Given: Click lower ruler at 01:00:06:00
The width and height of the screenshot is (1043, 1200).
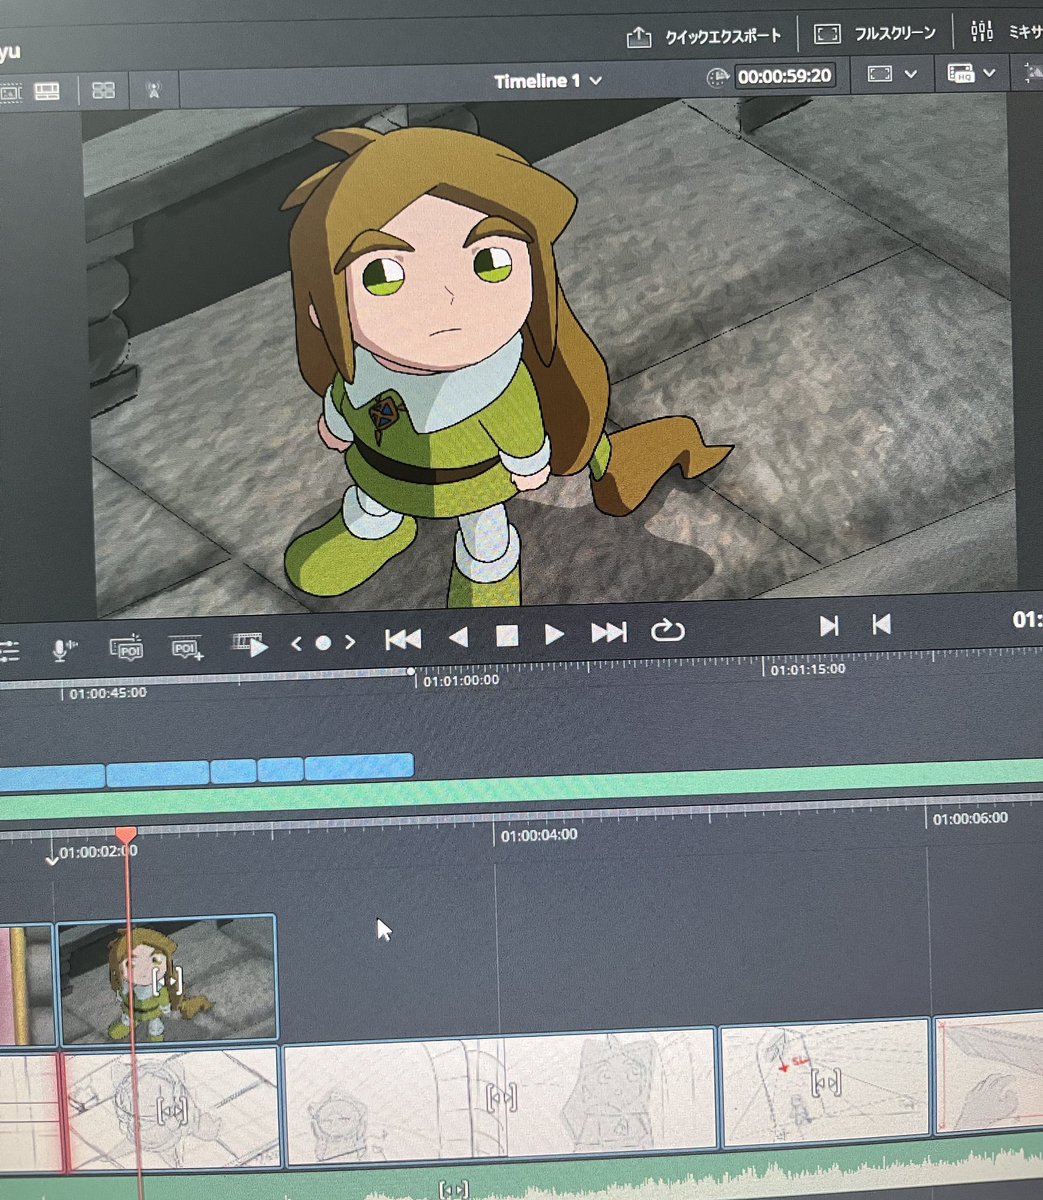Looking at the screenshot, I should 970,819.
